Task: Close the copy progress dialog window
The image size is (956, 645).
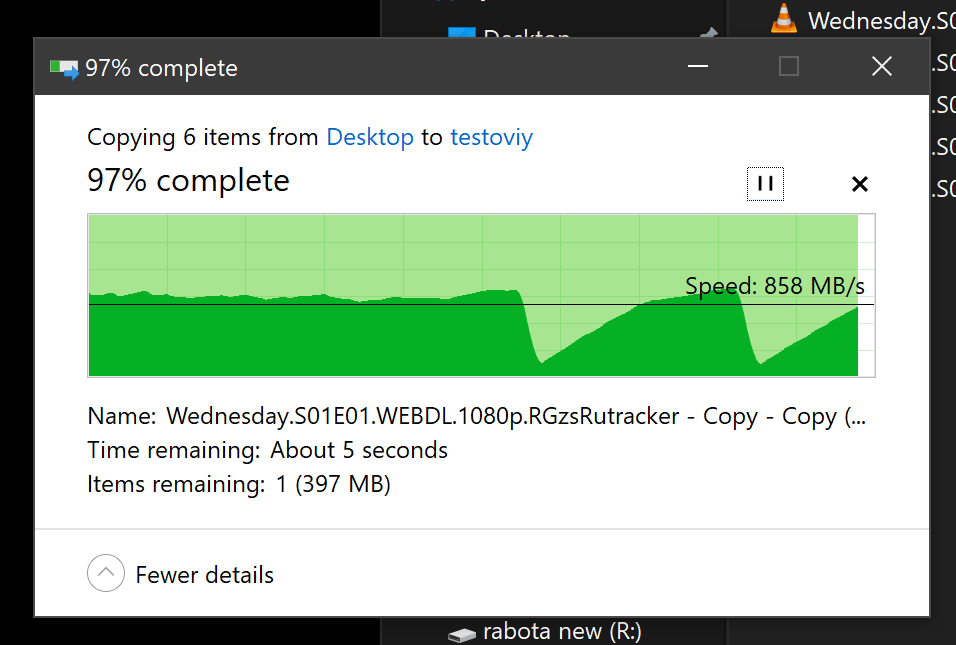Action: [x=882, y=66]
